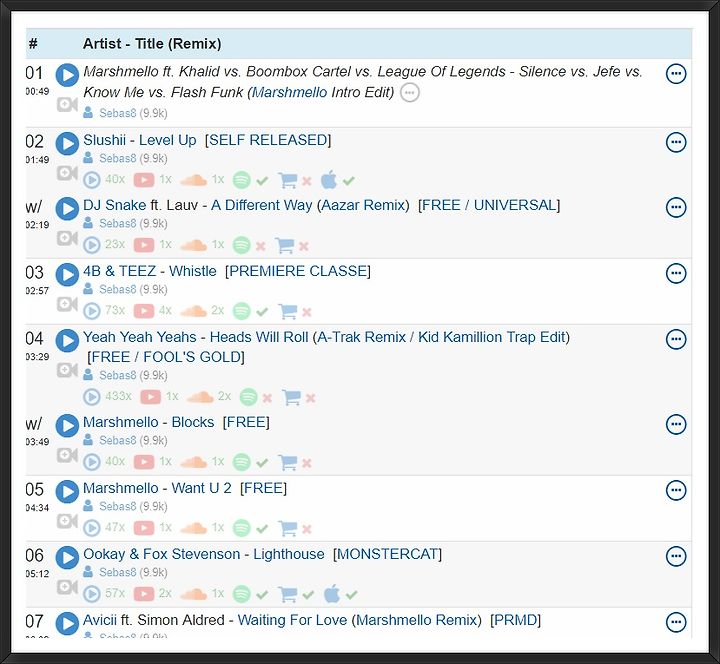Add video for A Different Way
The image size is (720, 664).
pyautogui.click(x=67, y=238)
